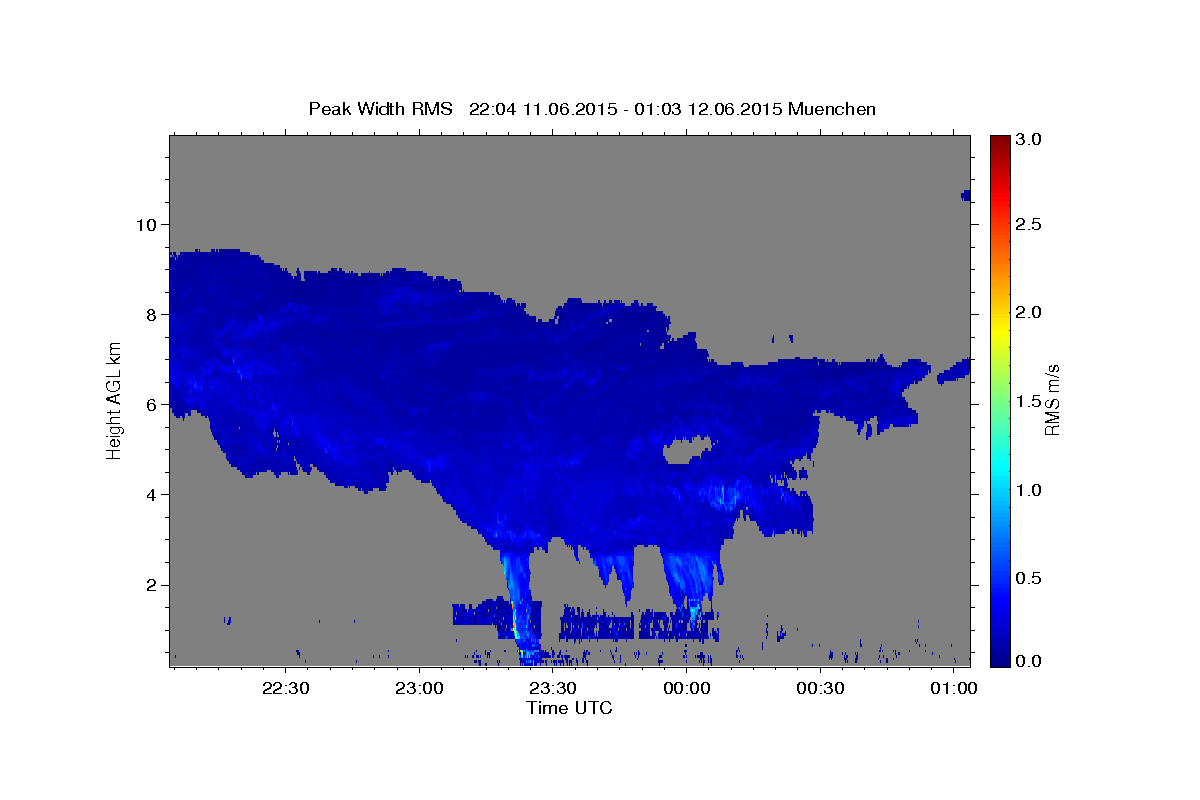Click the 23:30 time tick label

click(554, 688)
